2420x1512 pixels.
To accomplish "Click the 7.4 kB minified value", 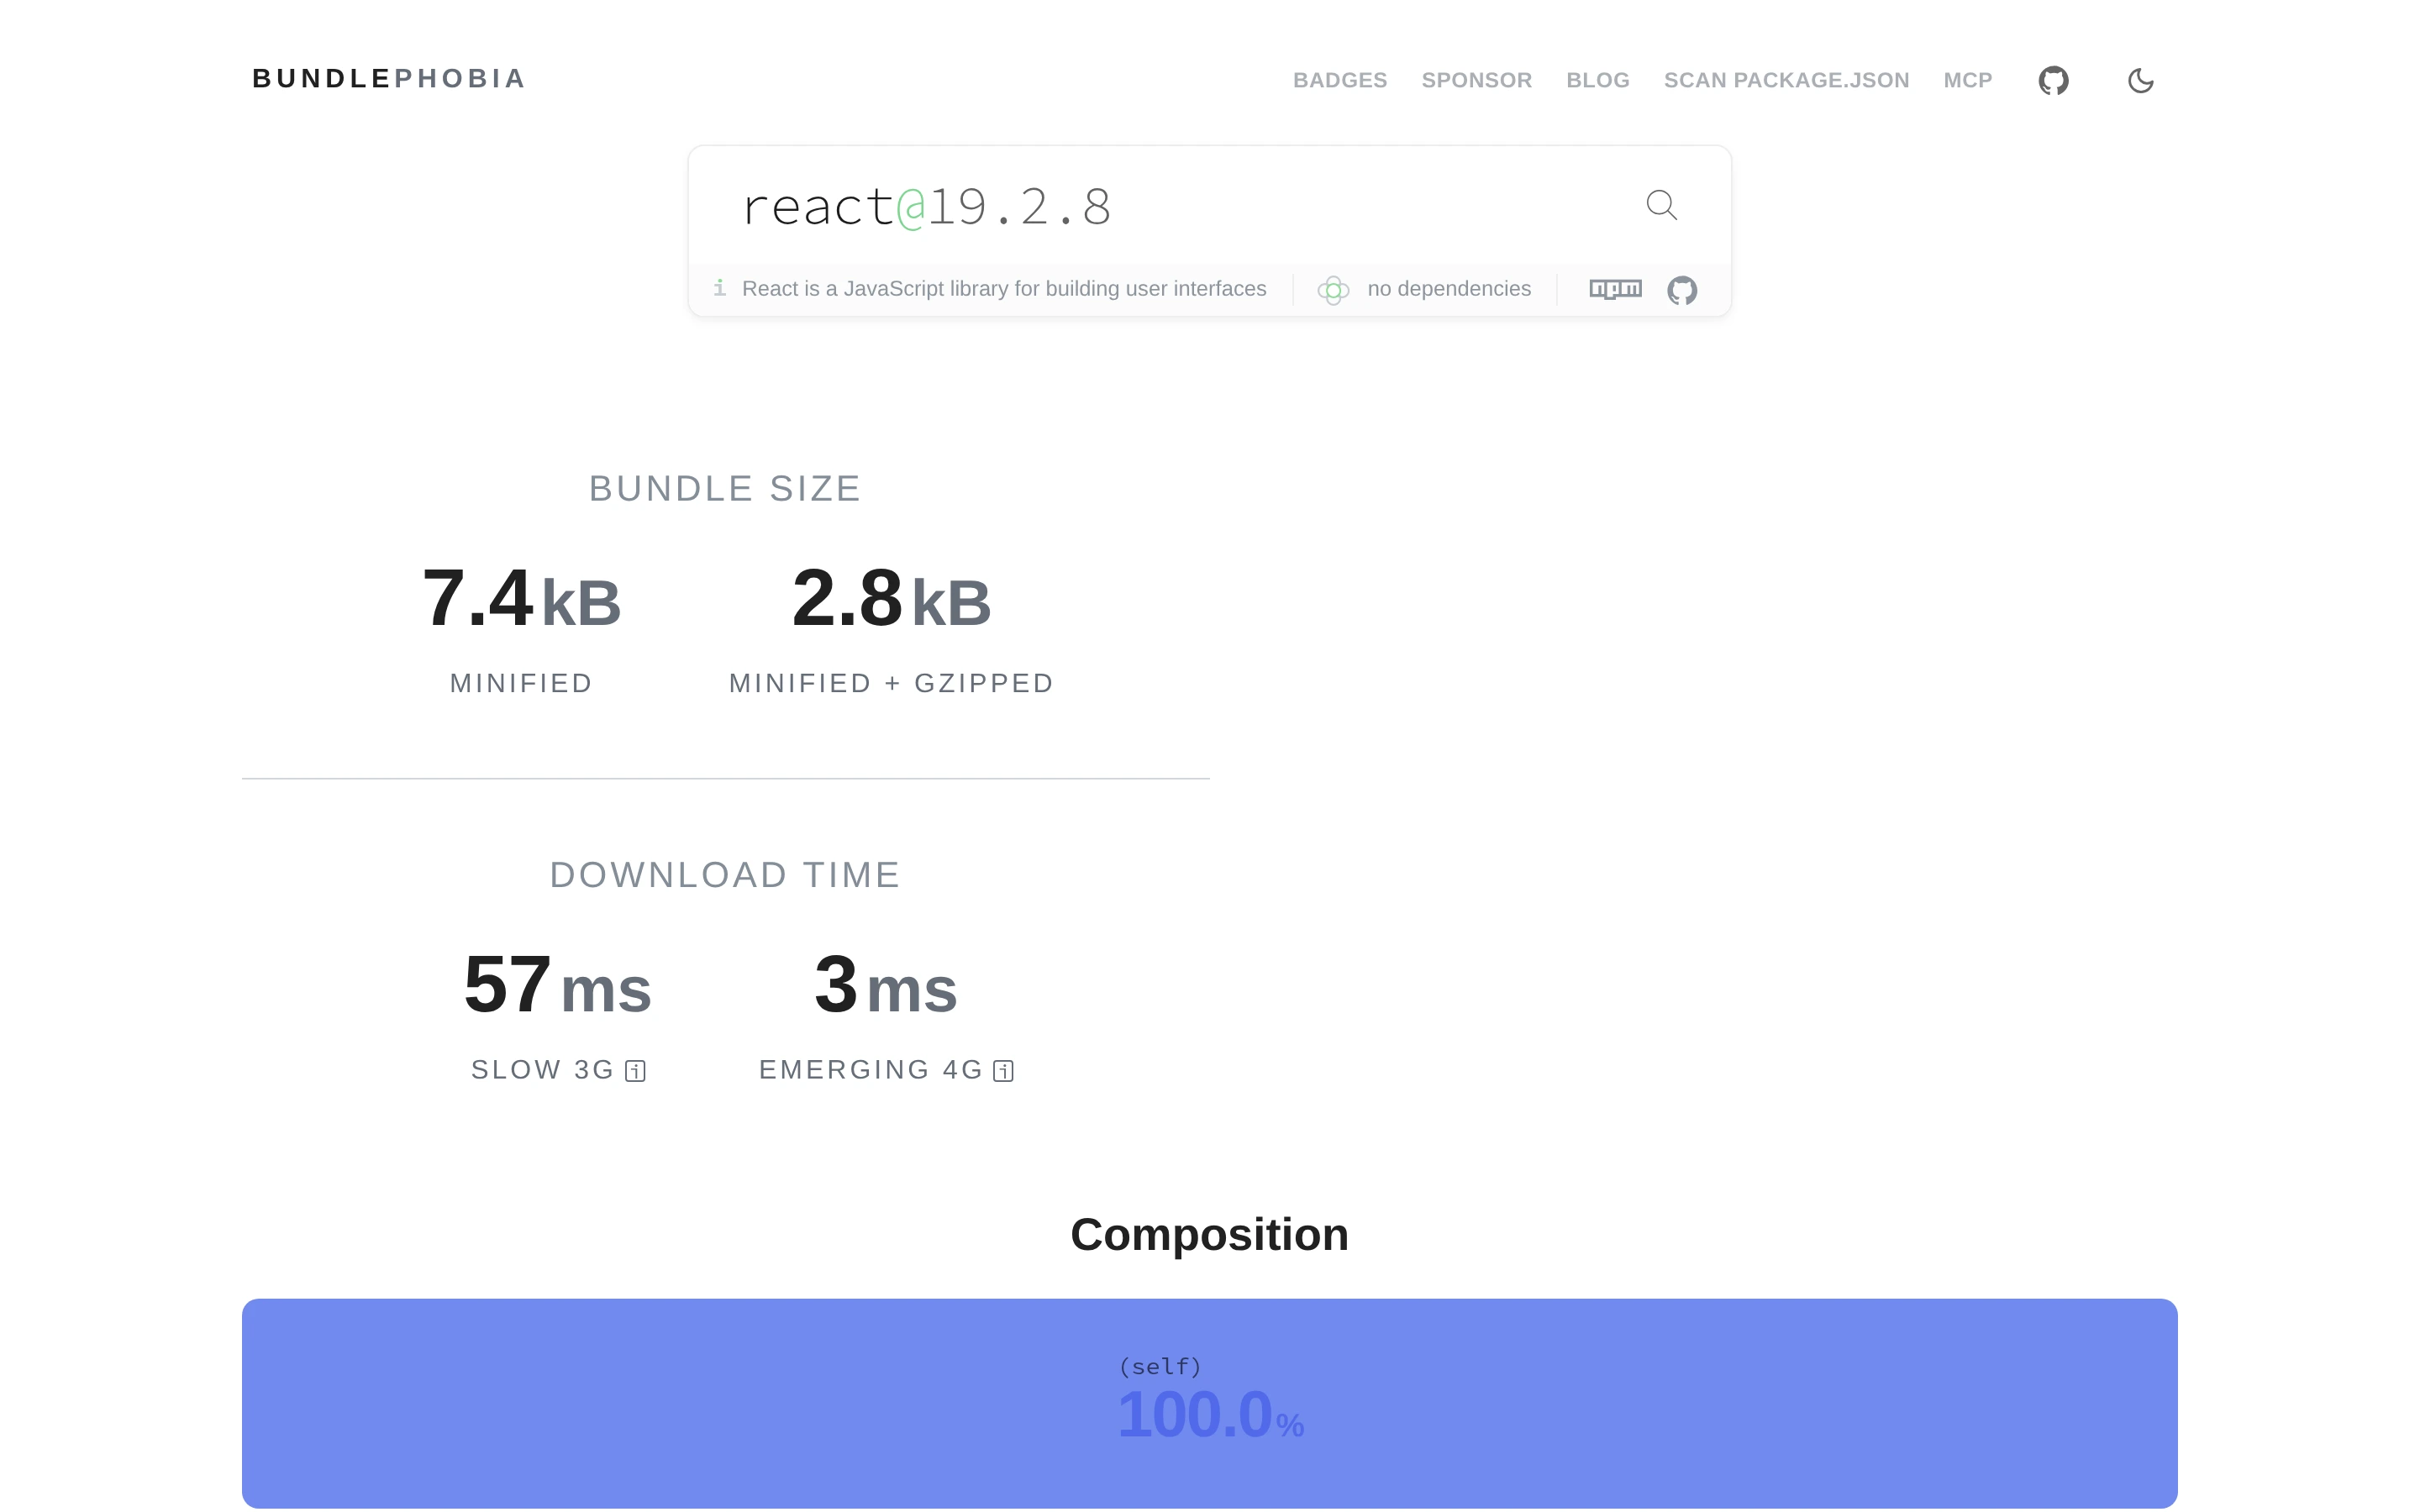I will click(521, 598).
